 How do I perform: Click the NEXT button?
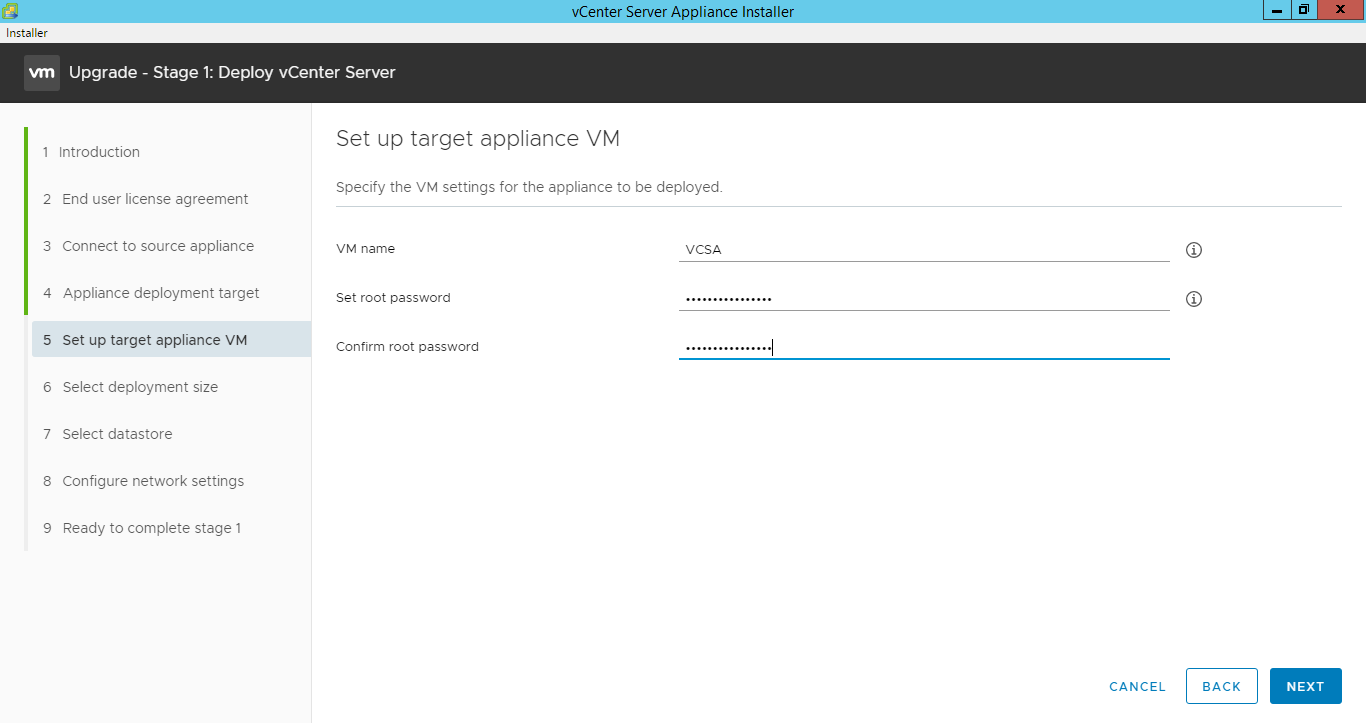(x=1306, y=685)
